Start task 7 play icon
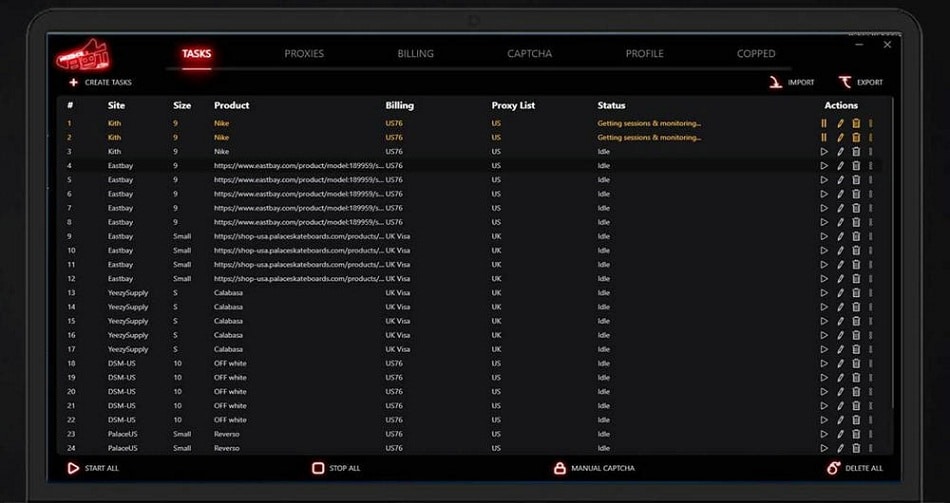 pyautogui.click(x=823, y=208)
